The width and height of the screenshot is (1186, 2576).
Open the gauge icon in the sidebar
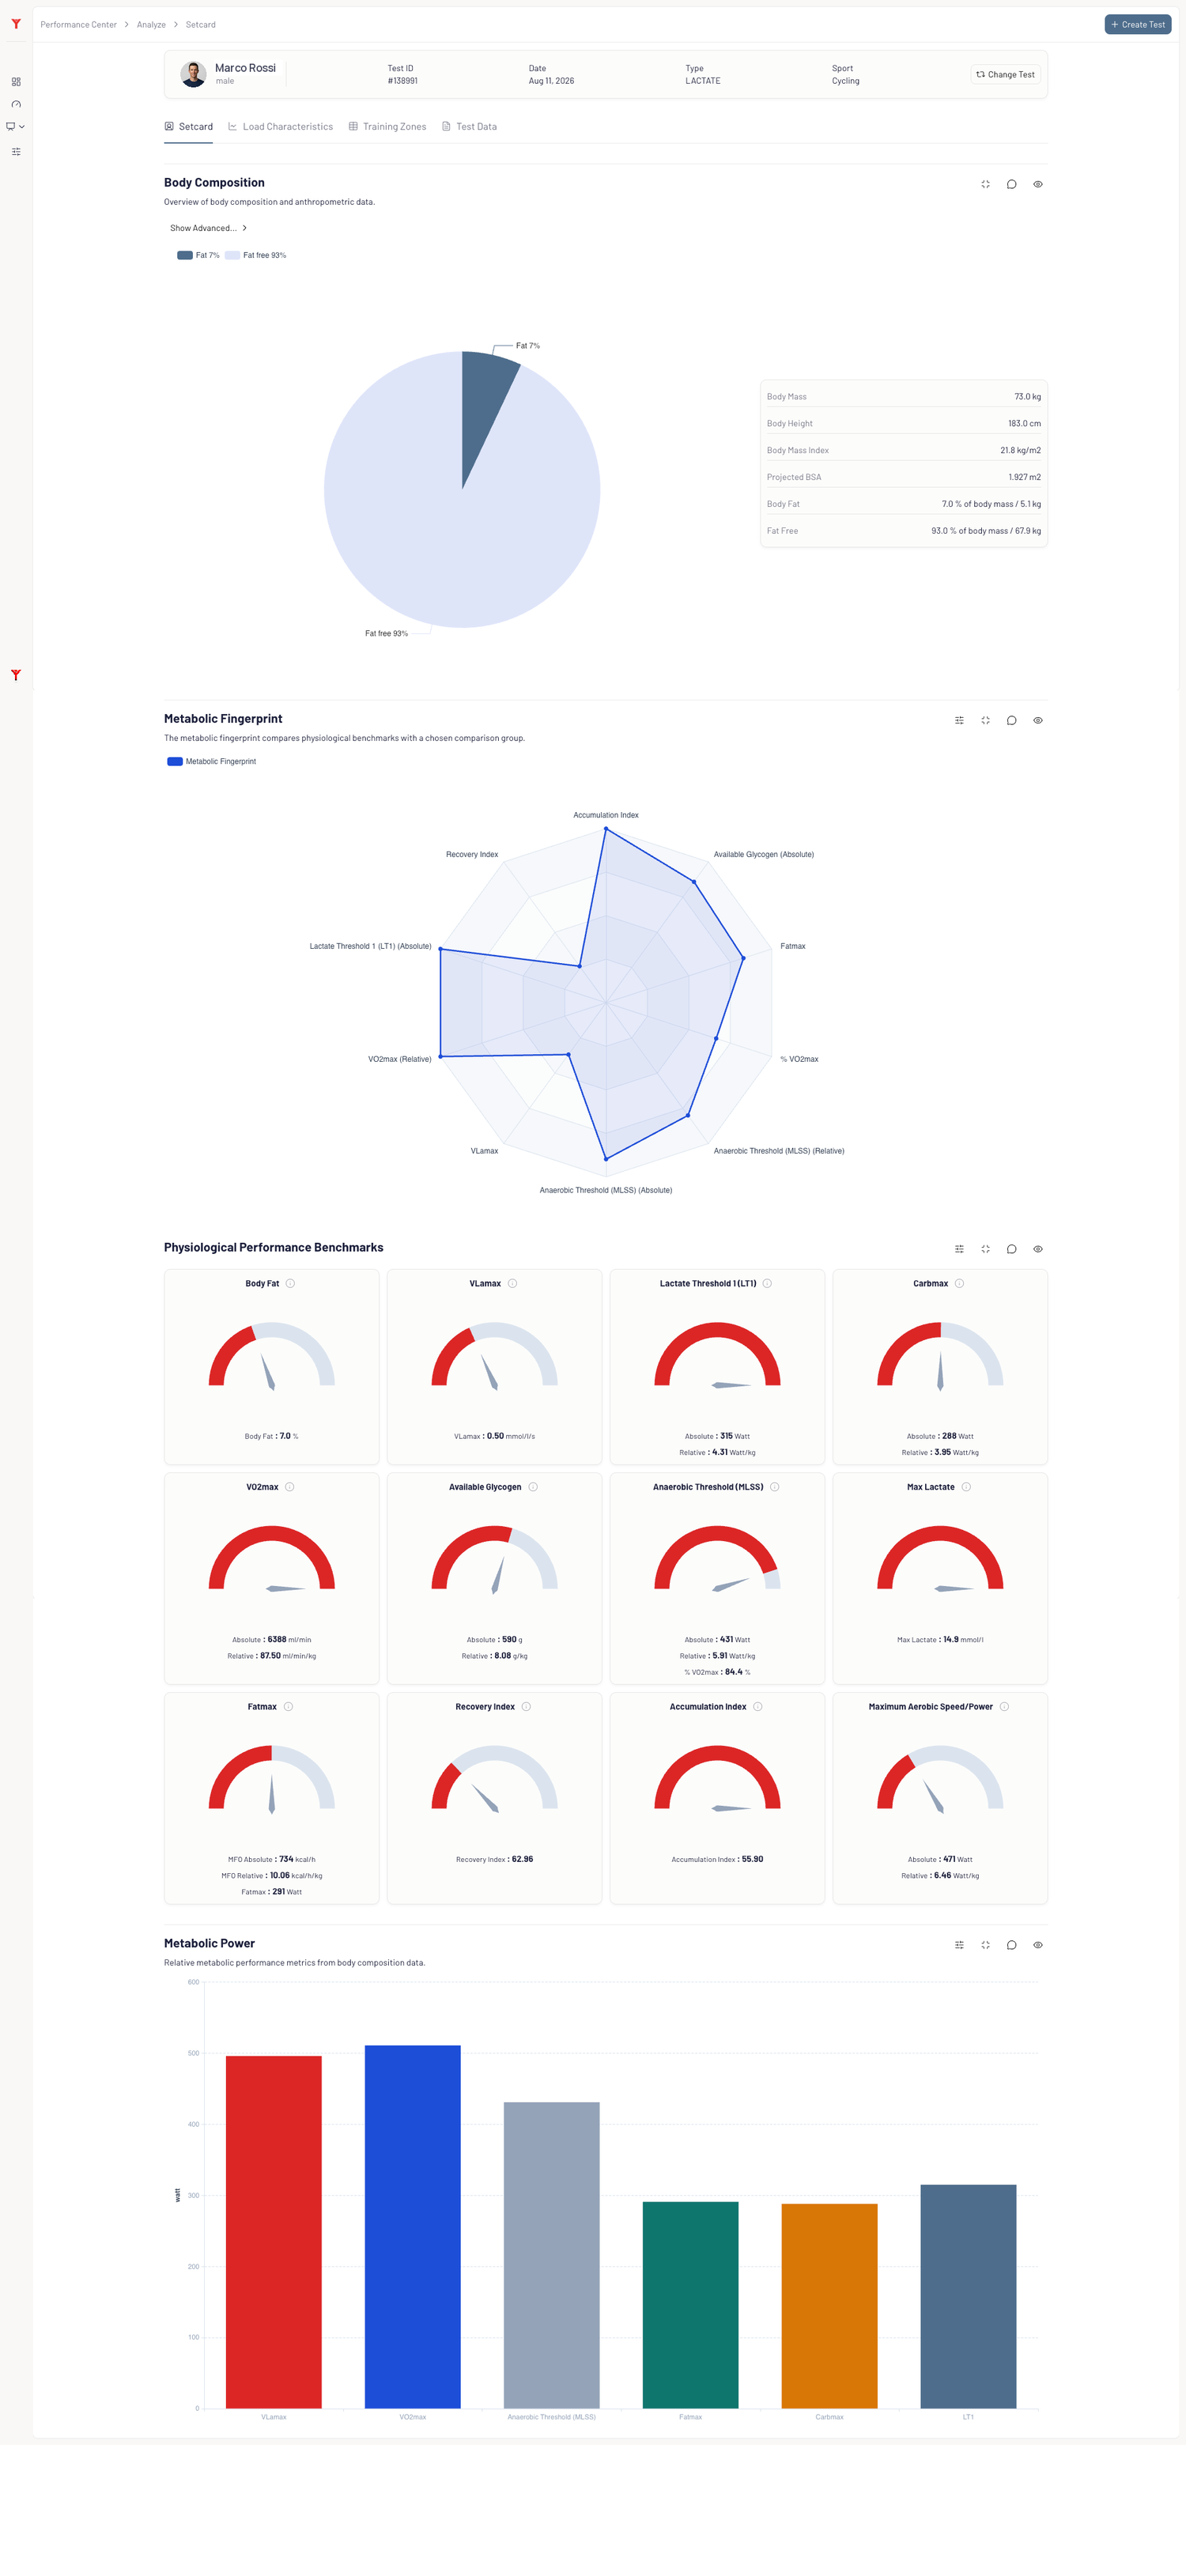[x=16, y=104]
